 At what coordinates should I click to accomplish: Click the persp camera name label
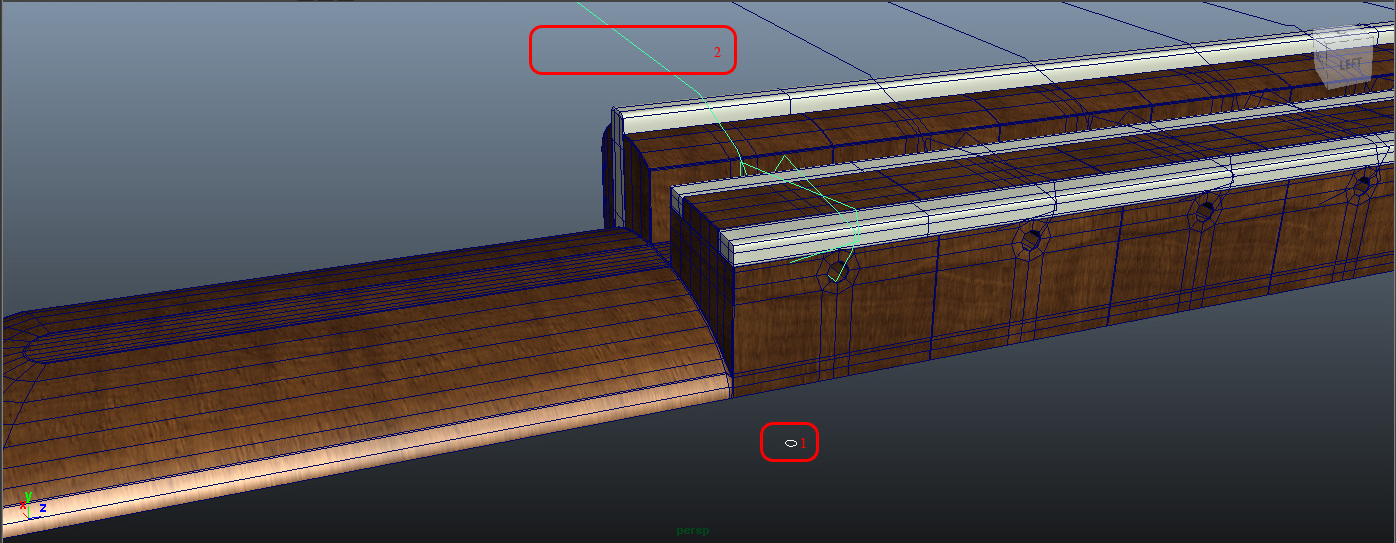(x=692, y=530)
